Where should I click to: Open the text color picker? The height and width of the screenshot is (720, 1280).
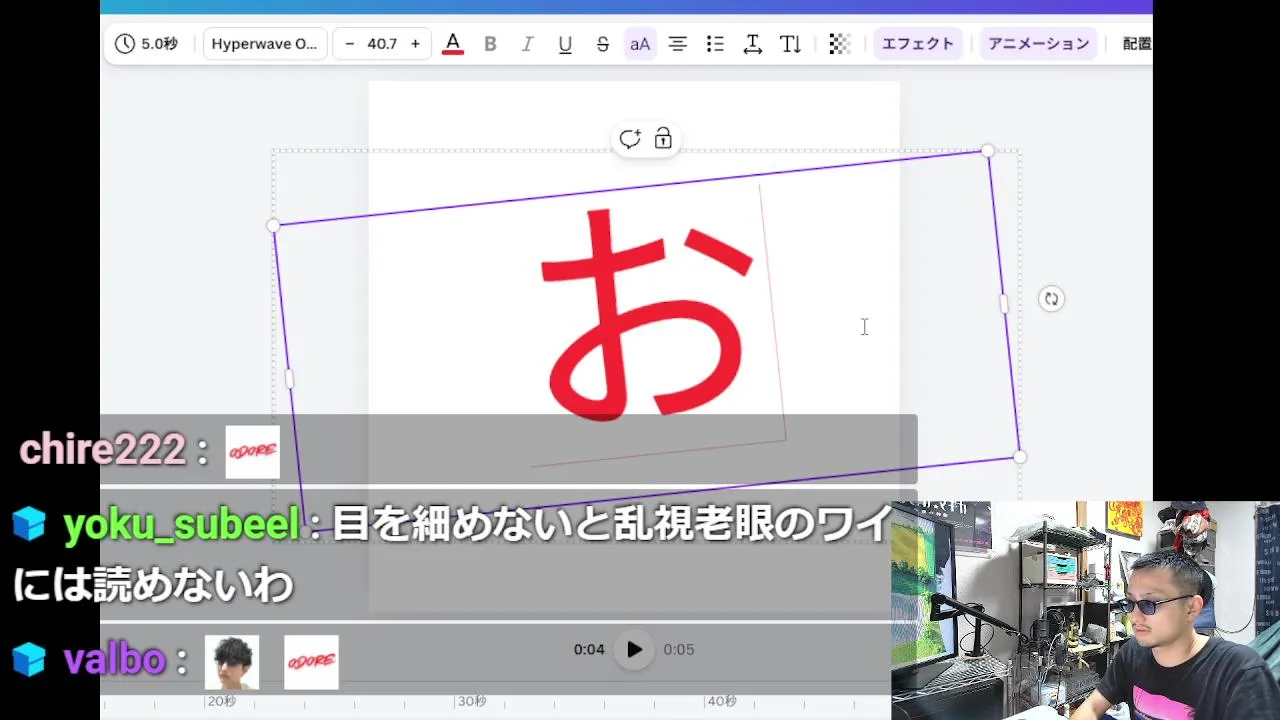(x=453, y=44)
